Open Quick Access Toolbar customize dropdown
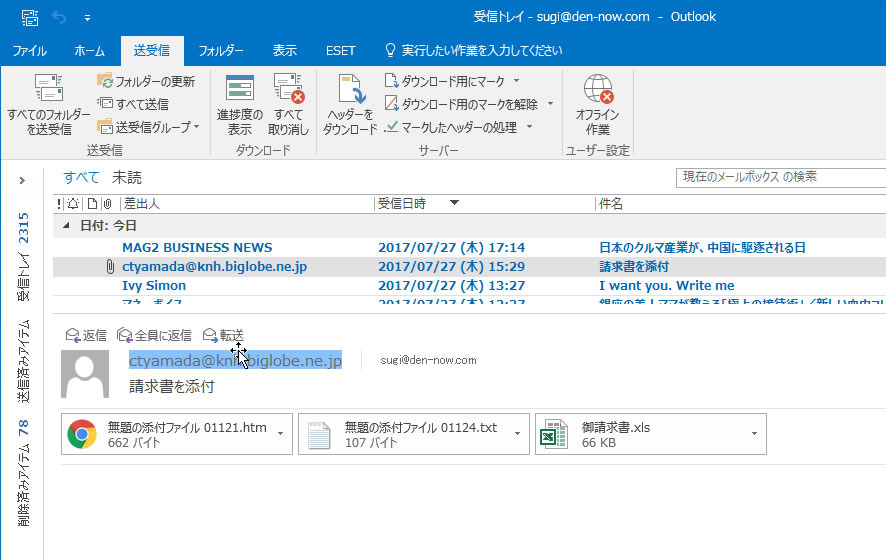Viewport: 886px width, 560px height. pos(87,18)
